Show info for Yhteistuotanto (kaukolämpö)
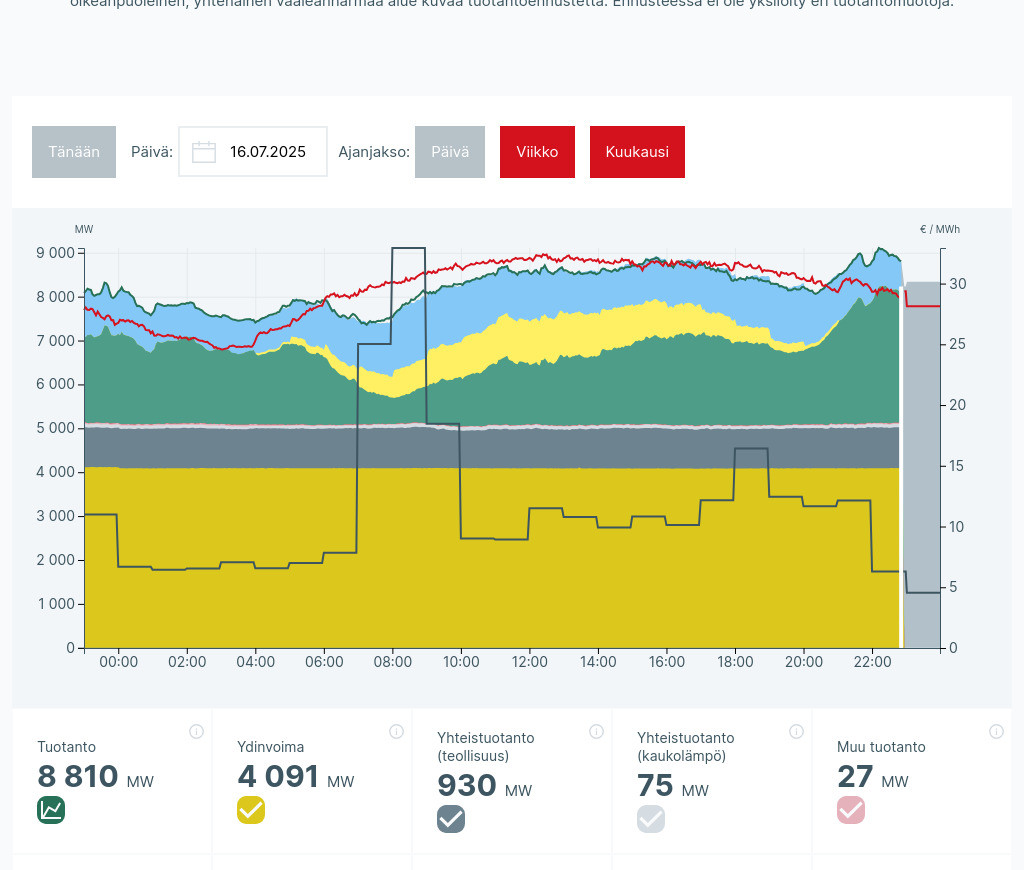Viewport: 1024px width, 870px height. (x=796, y=731)
